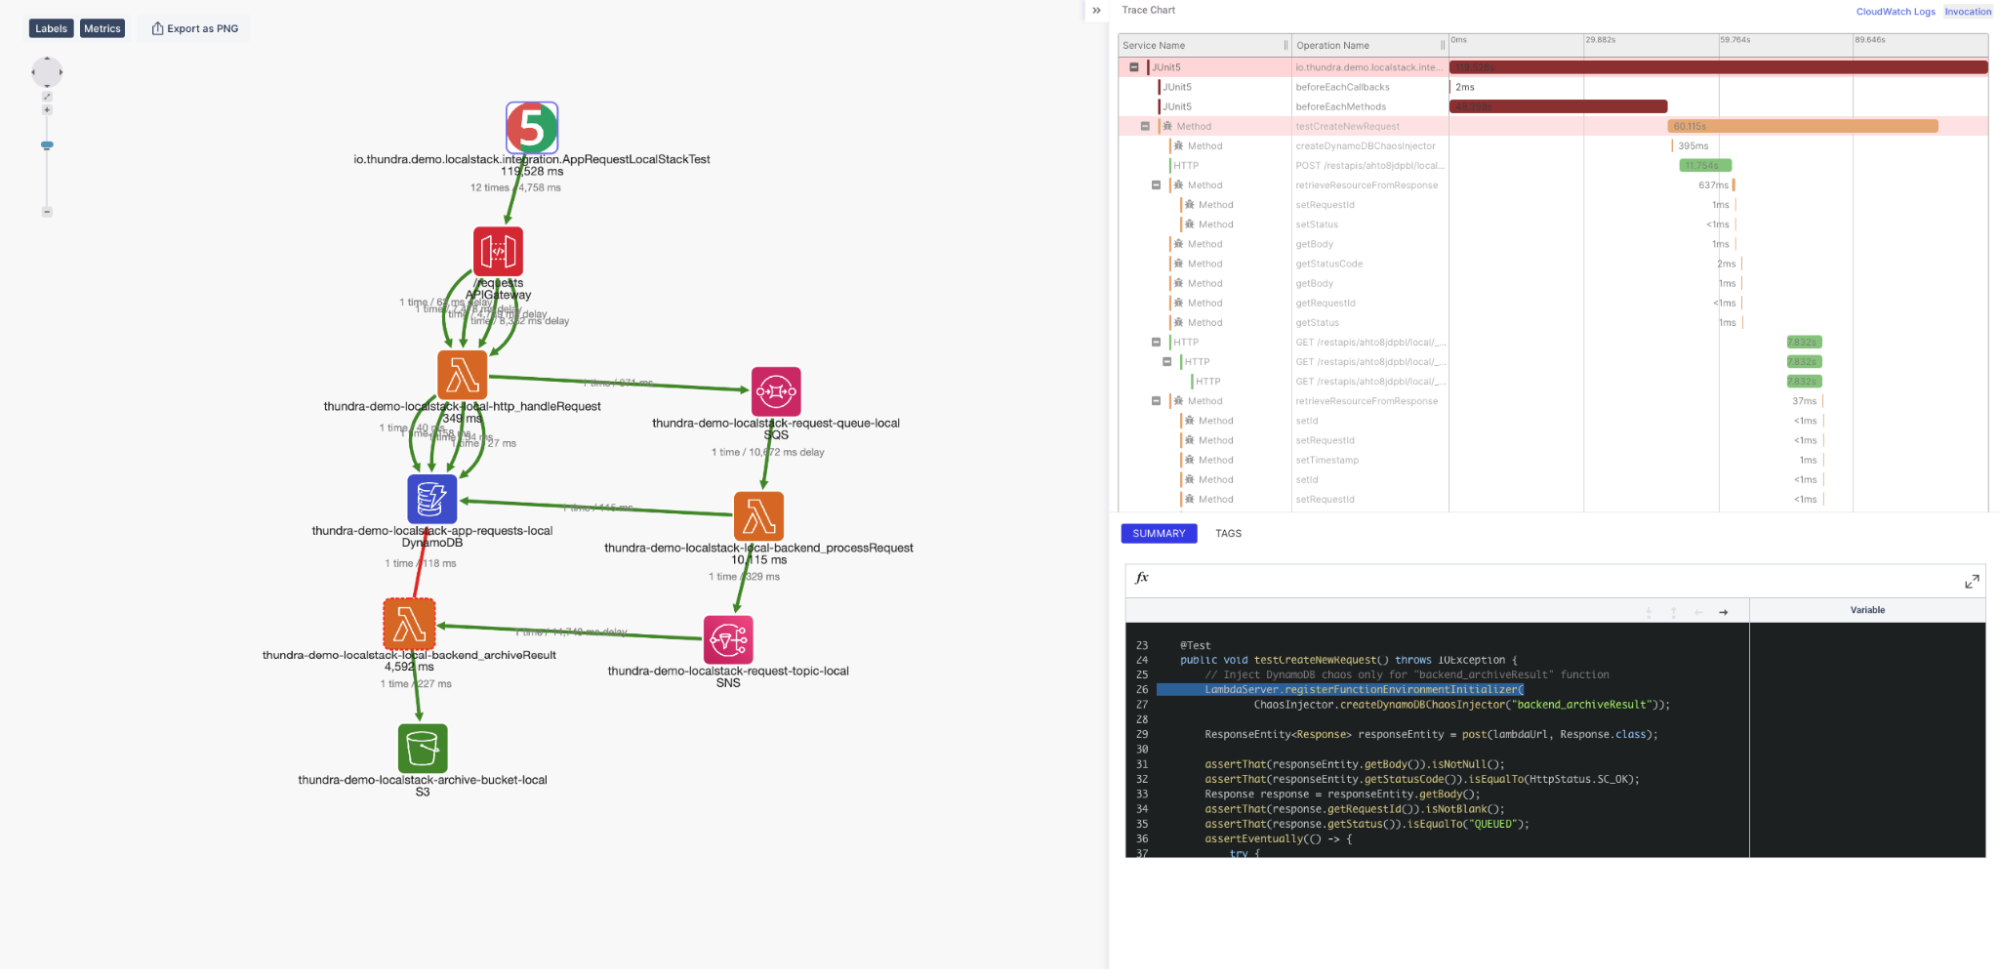This screenshot has height=970, width=1999.
Task: Toggle the Labels display button
Action: tap(51, 28)
